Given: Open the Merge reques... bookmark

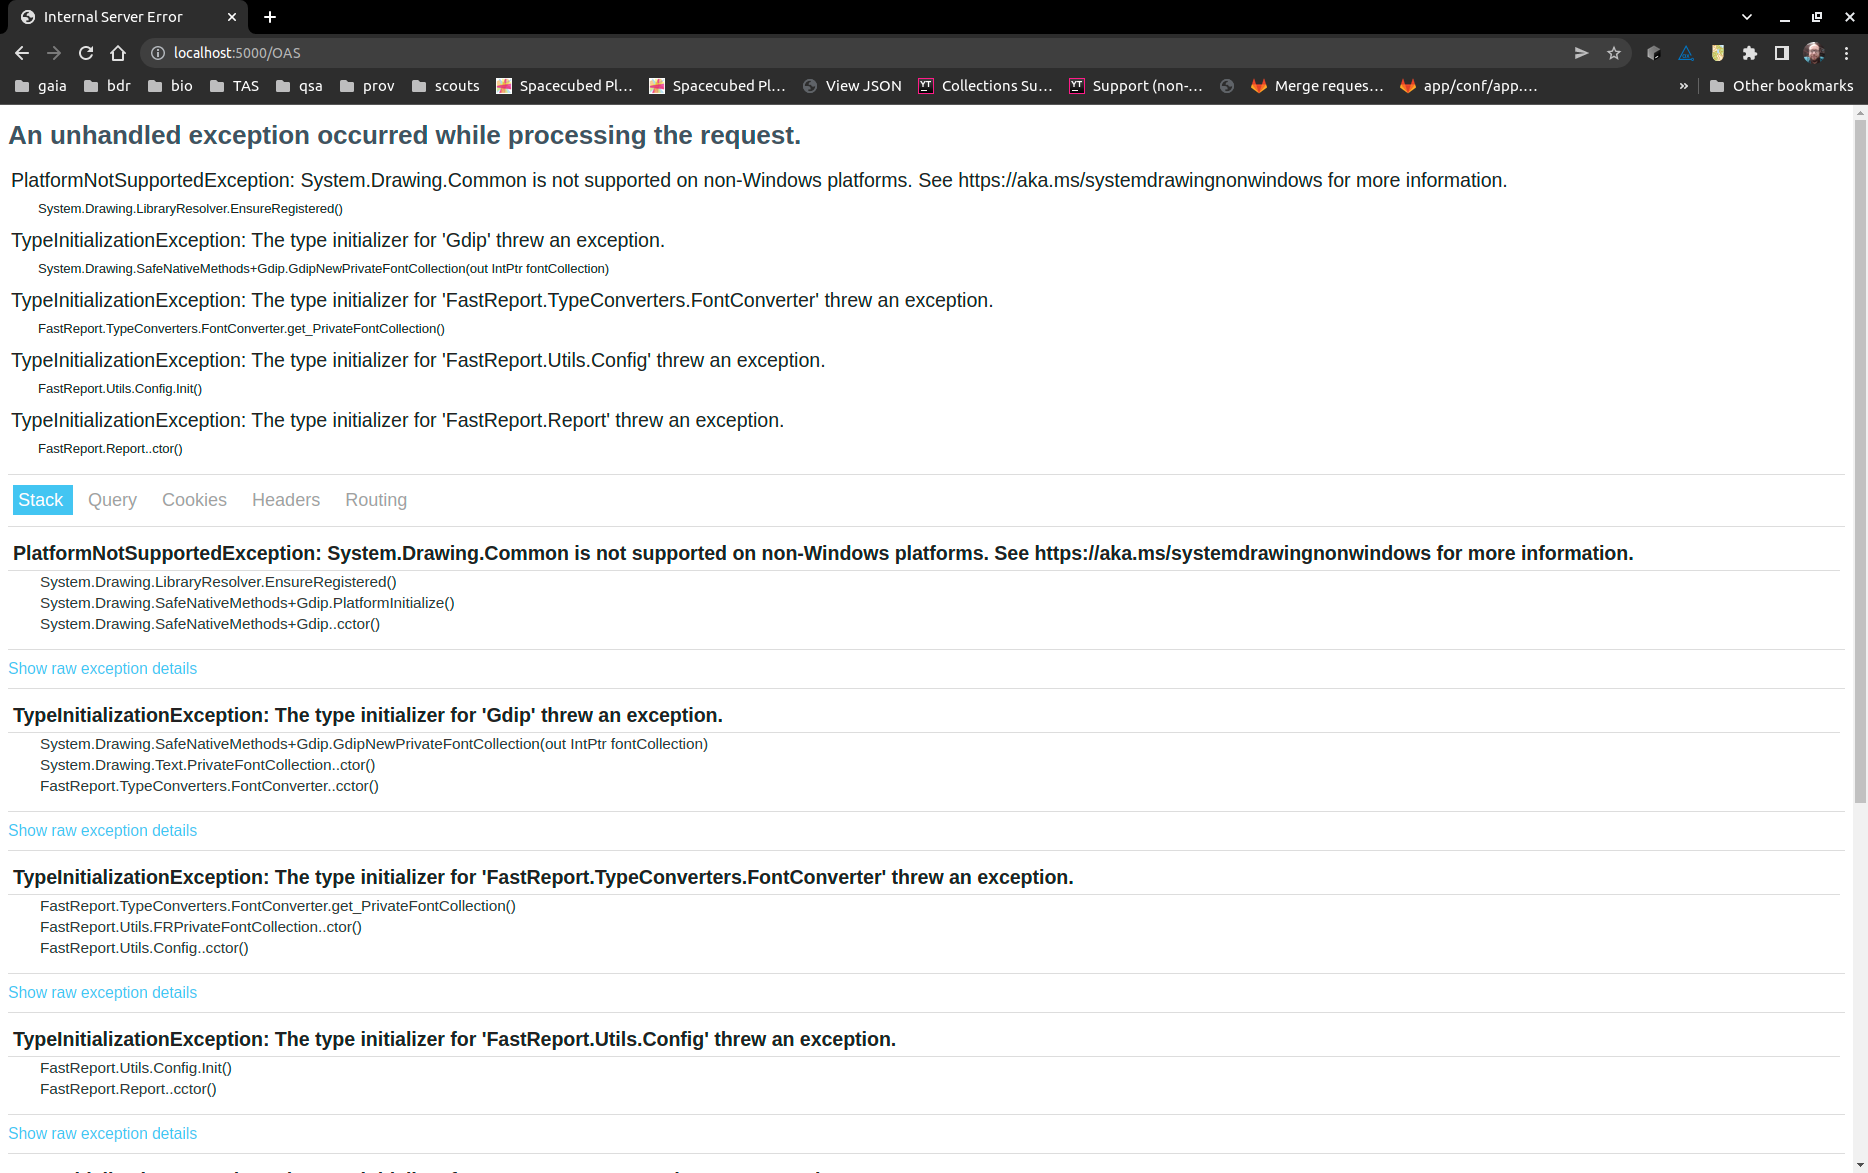Looking at the screenshot, I should click(x=1317, y=86).
